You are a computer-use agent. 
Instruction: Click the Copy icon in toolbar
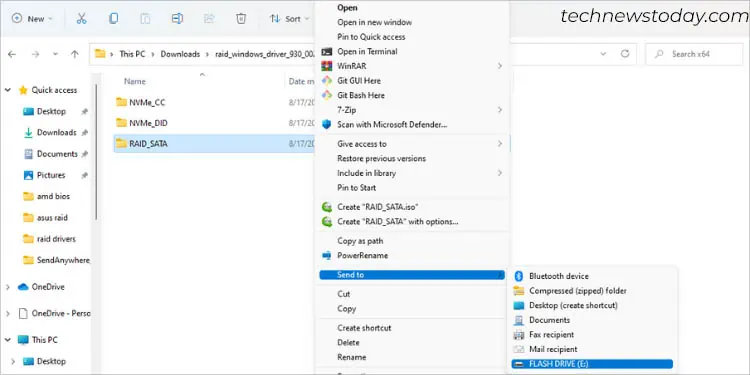pyautogui.click(x=113, y=19)
